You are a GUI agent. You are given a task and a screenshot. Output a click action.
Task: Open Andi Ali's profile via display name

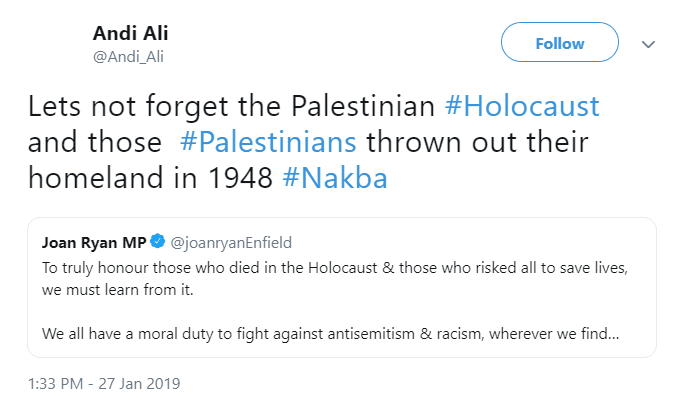click(x=130, y=33)
